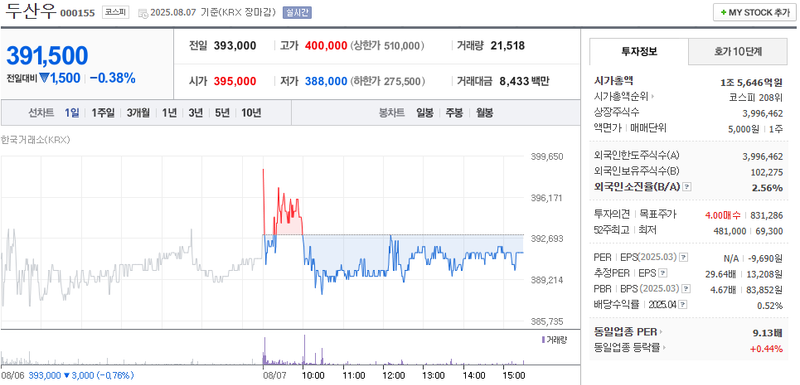Click the 거래량 value 21,518
Viewport: 800px width, 385px height.
[507, 46]
